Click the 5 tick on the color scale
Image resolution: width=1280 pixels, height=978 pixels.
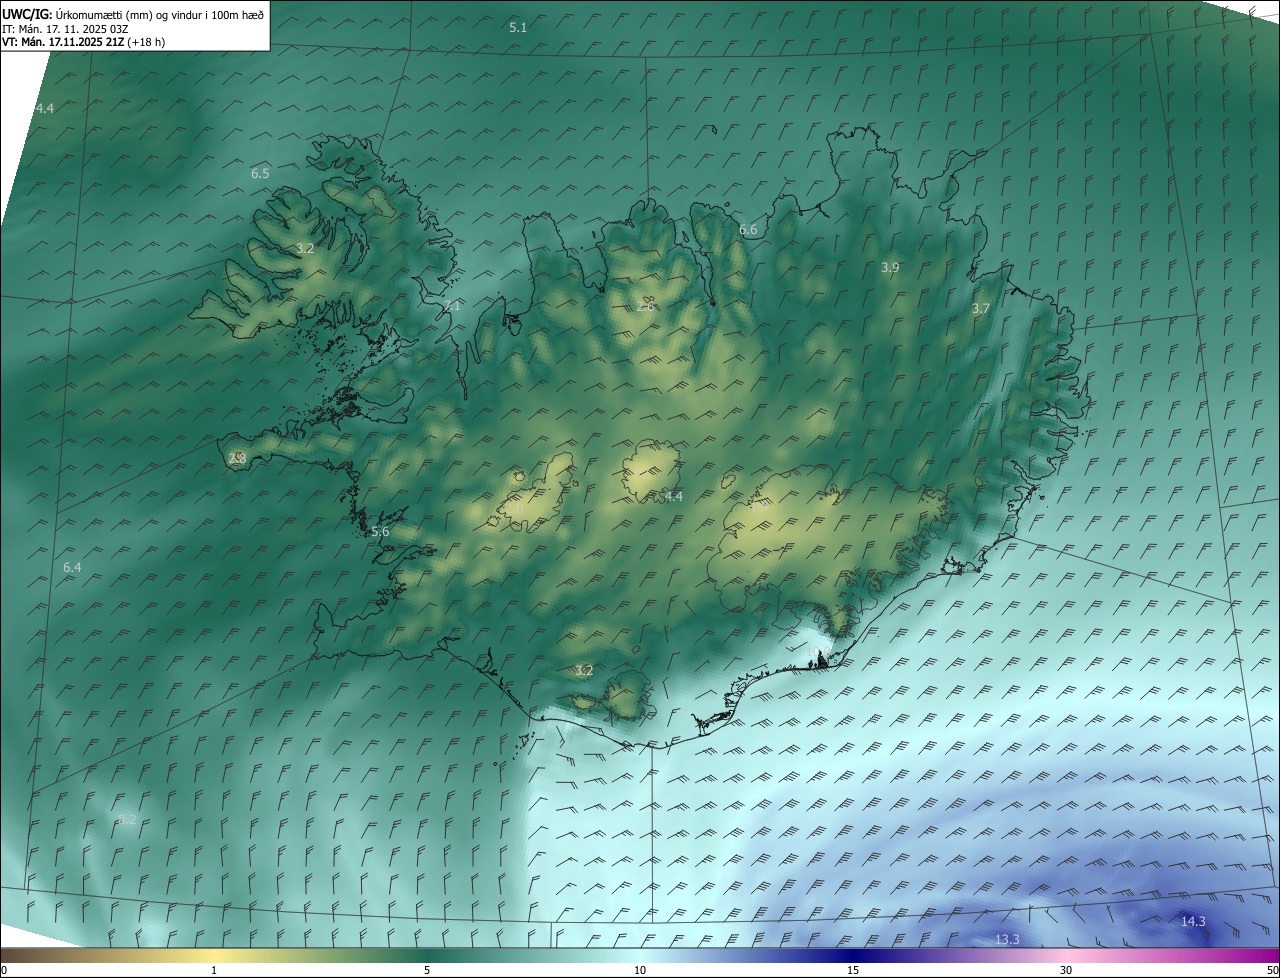427,970
